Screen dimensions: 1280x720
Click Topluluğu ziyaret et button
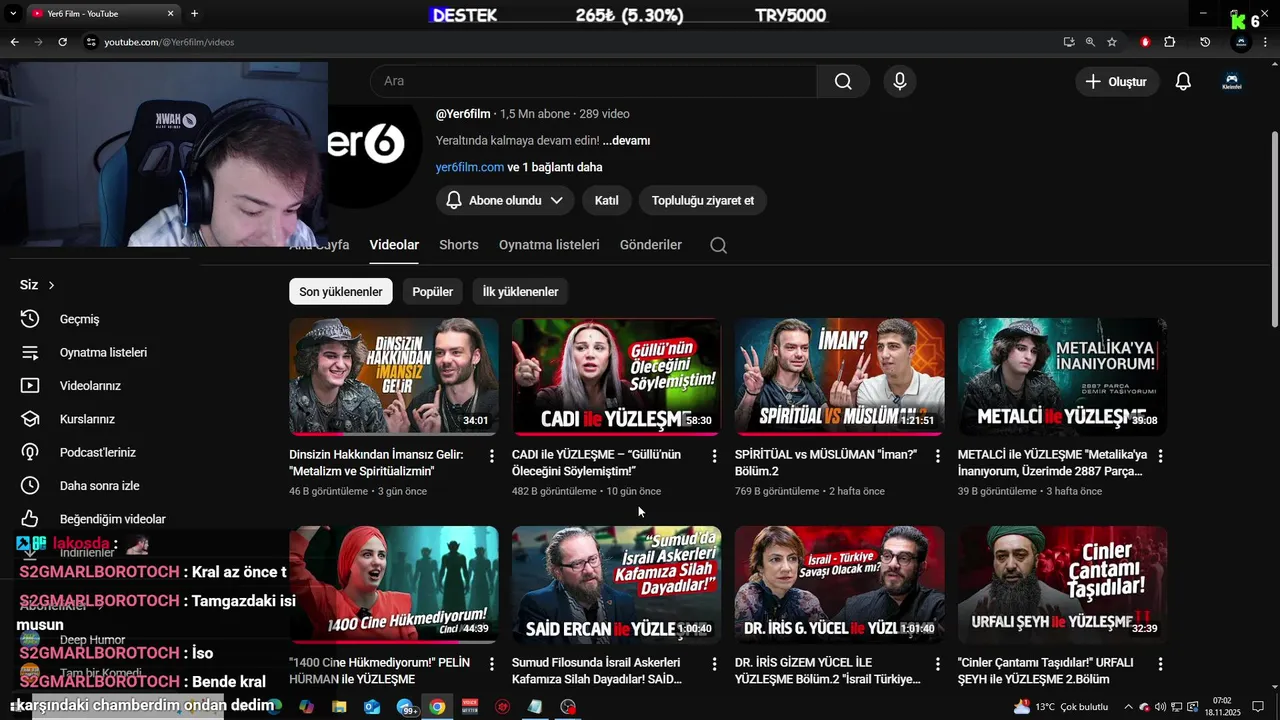(703, 200)
